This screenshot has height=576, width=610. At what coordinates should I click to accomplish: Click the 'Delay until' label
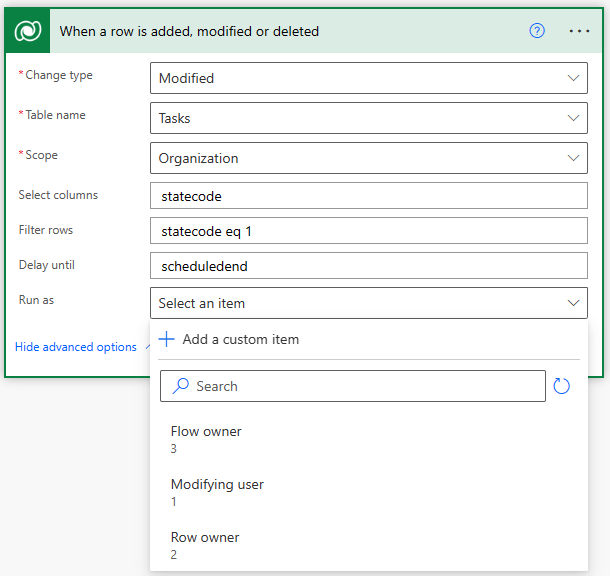46,264
